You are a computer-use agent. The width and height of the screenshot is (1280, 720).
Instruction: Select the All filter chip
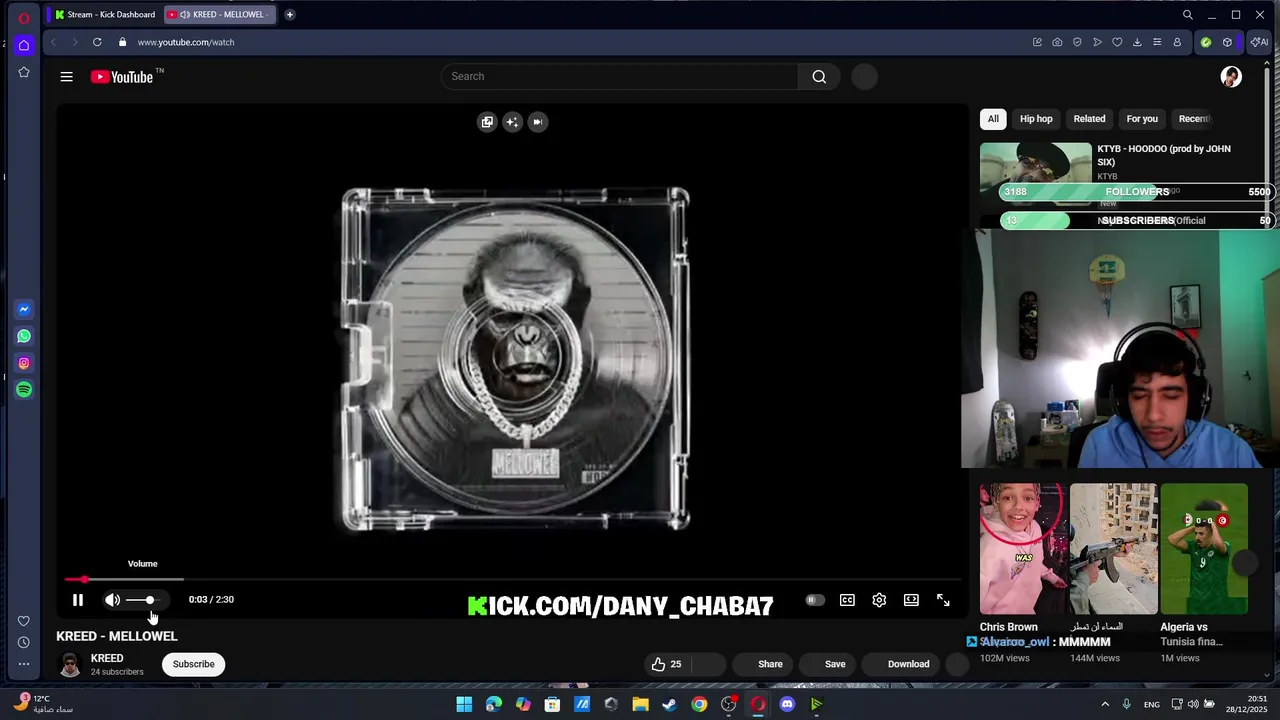(x=993, y=119)
